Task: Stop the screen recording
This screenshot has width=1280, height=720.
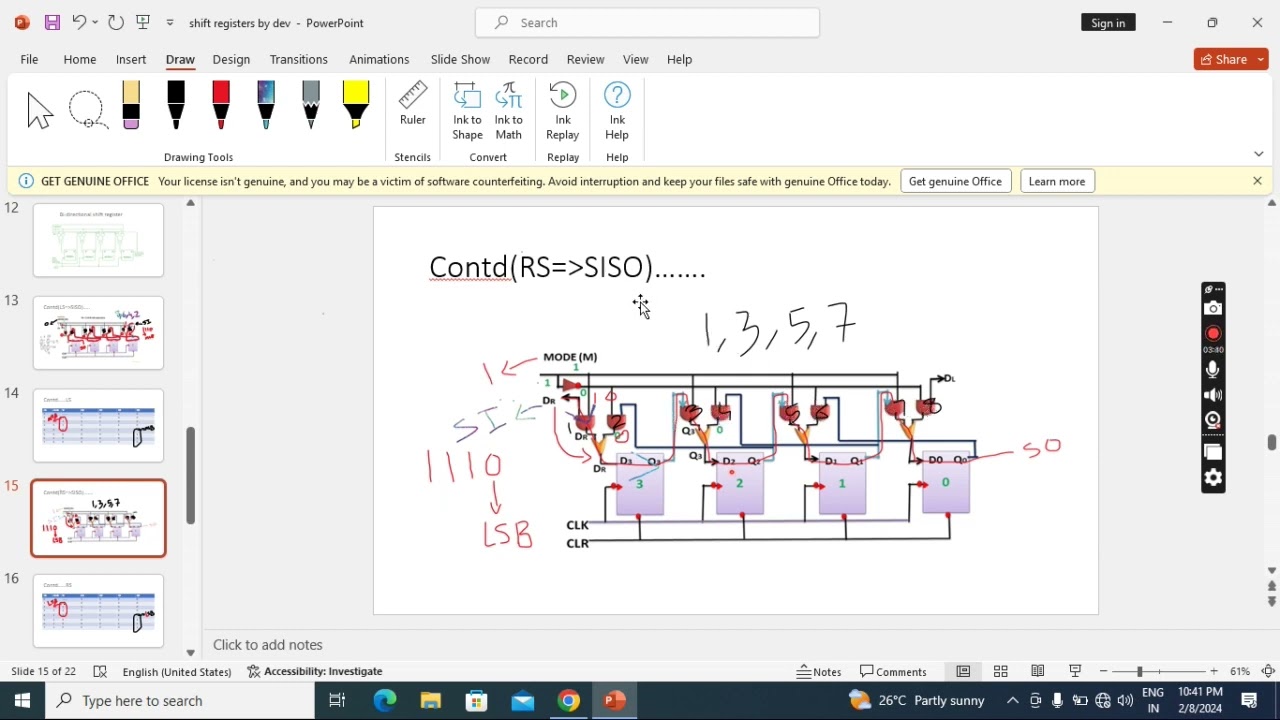Action: click(x=1213, y=333)
